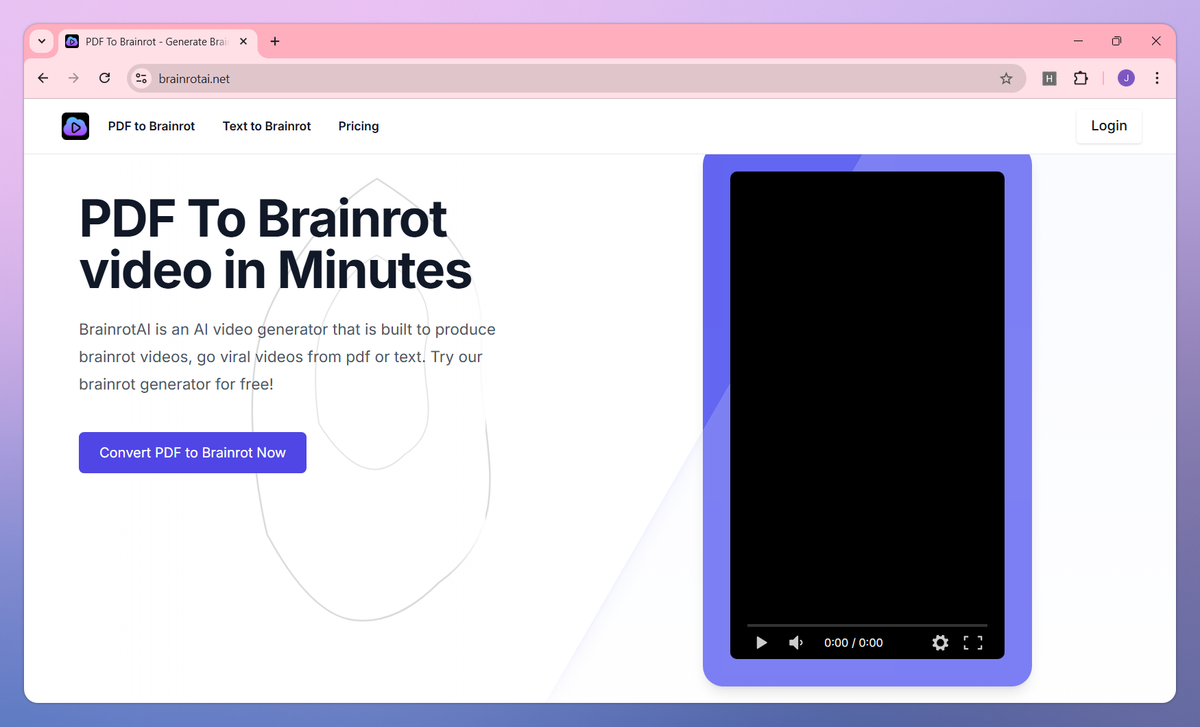Open the purple J profile avatar
Screen dimensions: 1200x727
[1125, 77]
